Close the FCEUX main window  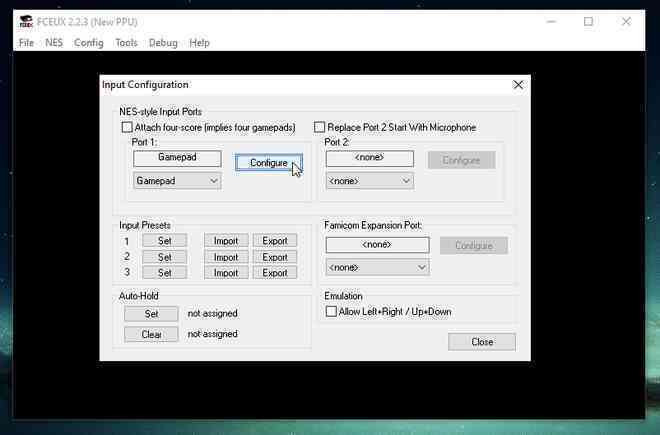click(x=626, y=21)
